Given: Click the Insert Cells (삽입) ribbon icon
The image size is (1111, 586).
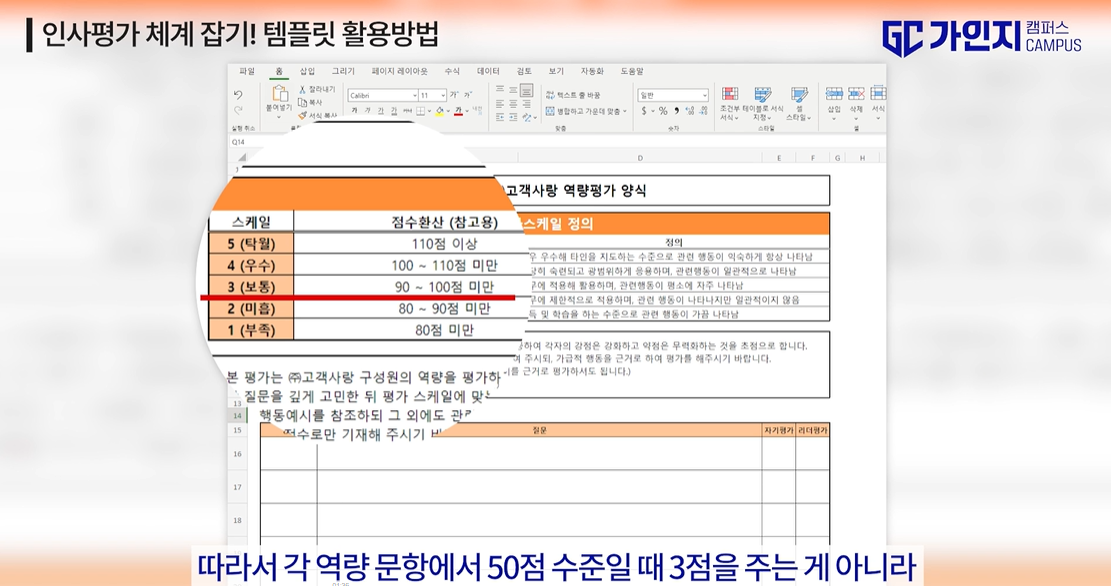Looking at the screenshot, I should 834,96.
